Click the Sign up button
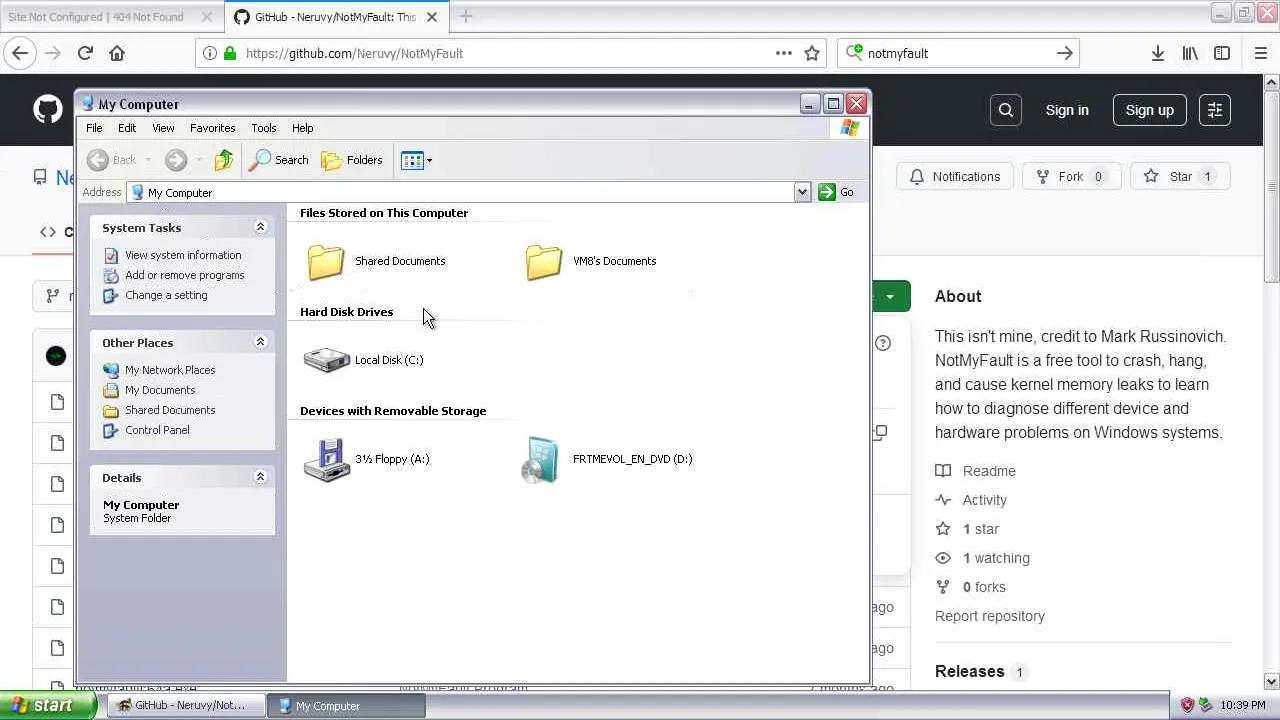1280x720 pixels. [x=1150, y=110]
